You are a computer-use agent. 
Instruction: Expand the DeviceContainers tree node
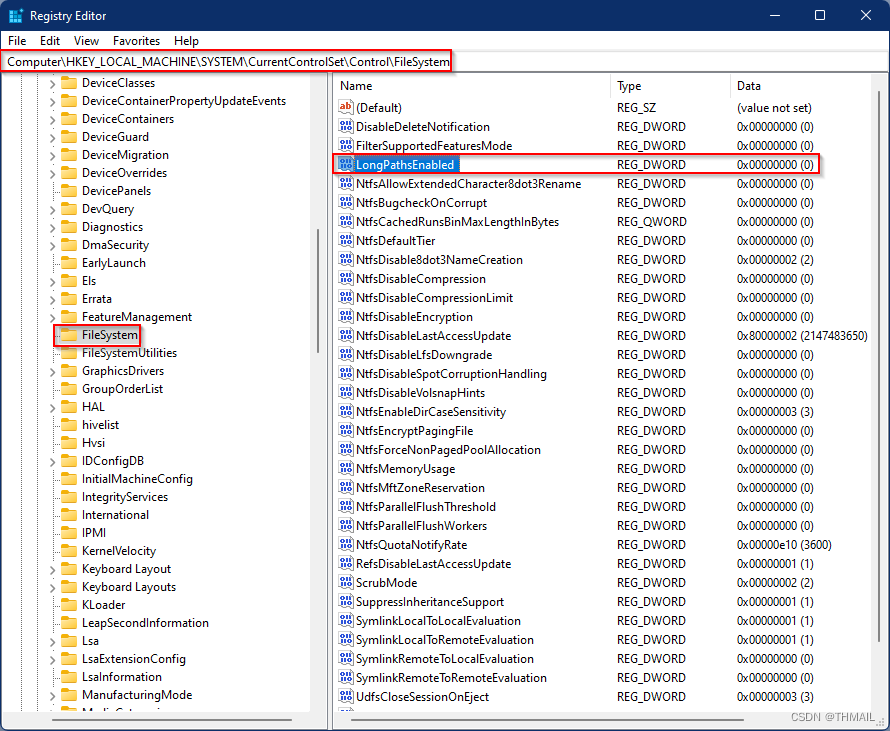click(52, 119)
